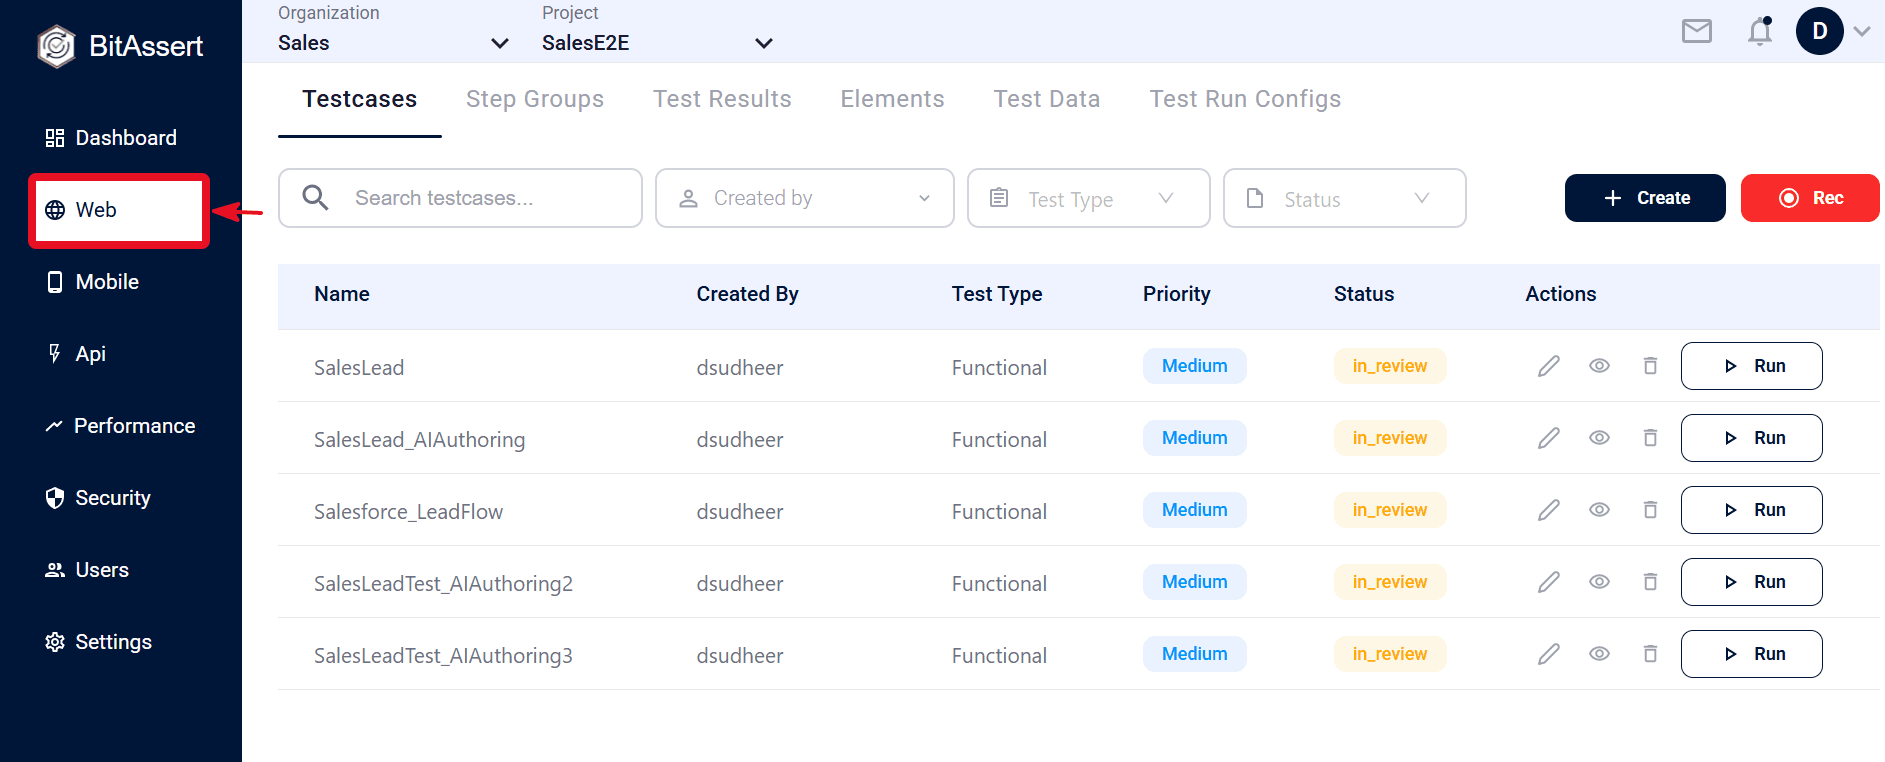
Task: Open Performance in sidebar
Action: [x=120, y=426]
